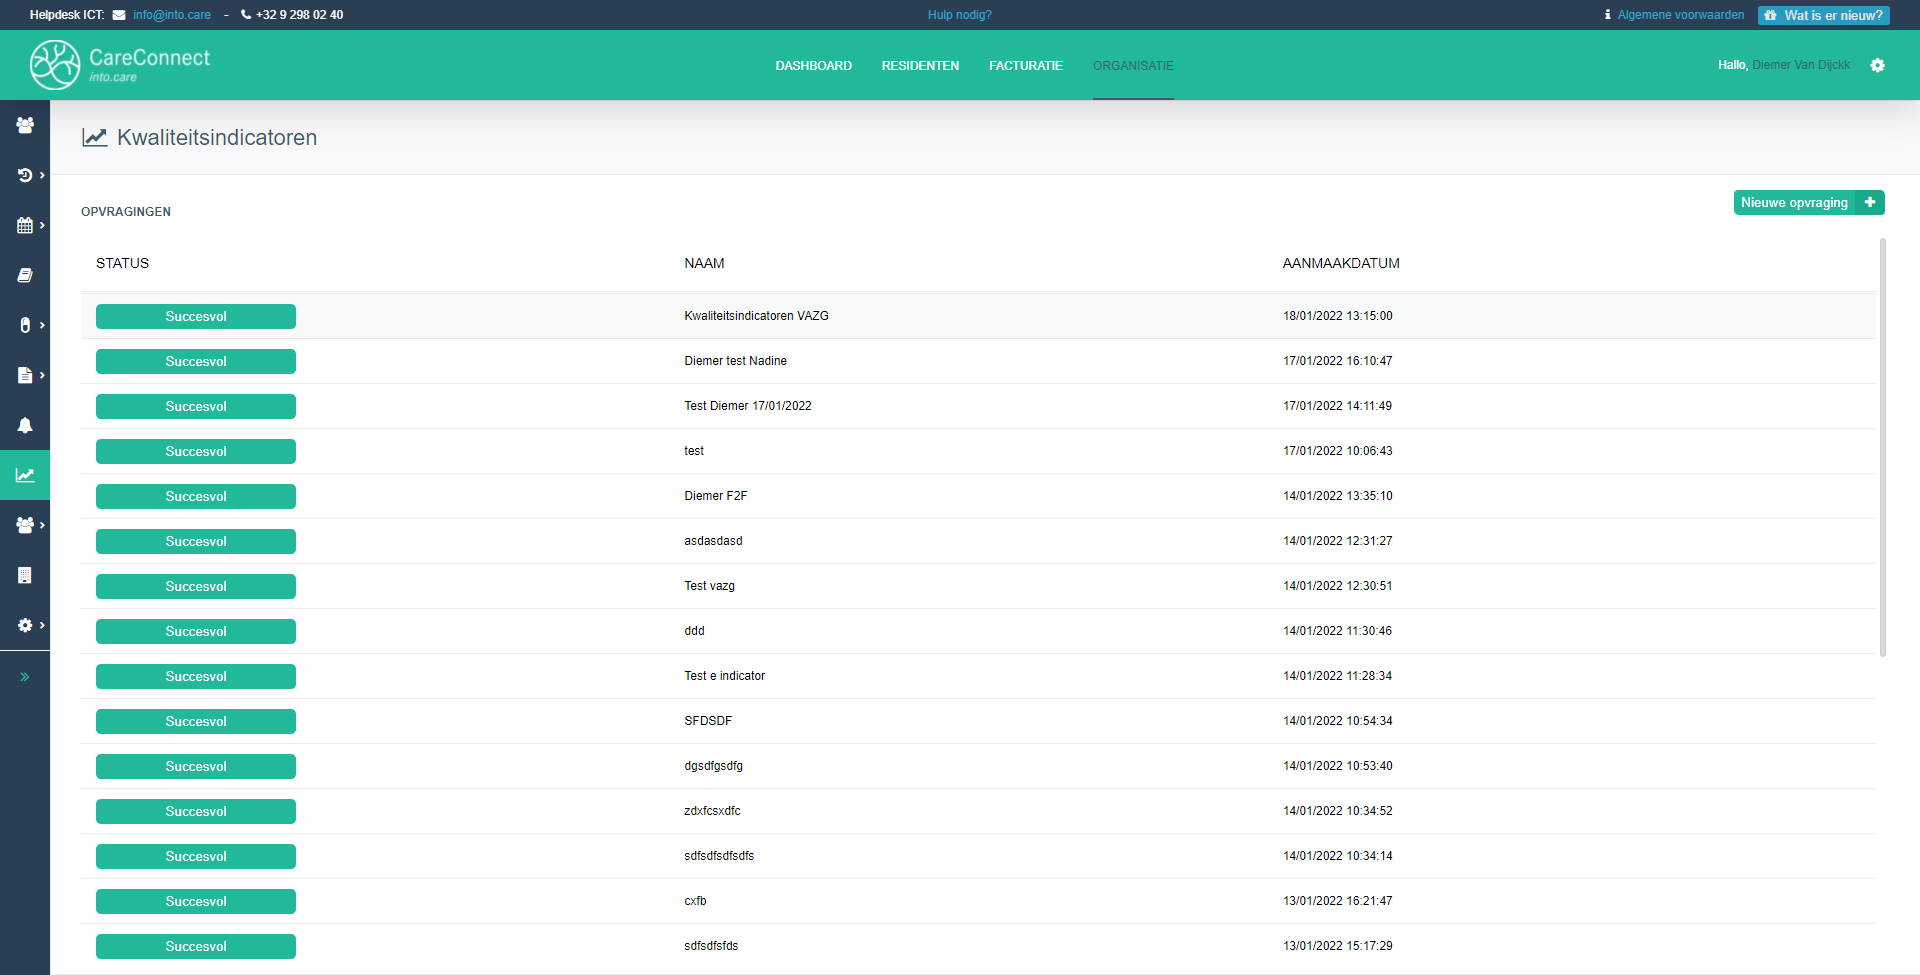Expand the sidebar with double chevron
Viewport: 1920px width, 975px height.
point(25,677)
